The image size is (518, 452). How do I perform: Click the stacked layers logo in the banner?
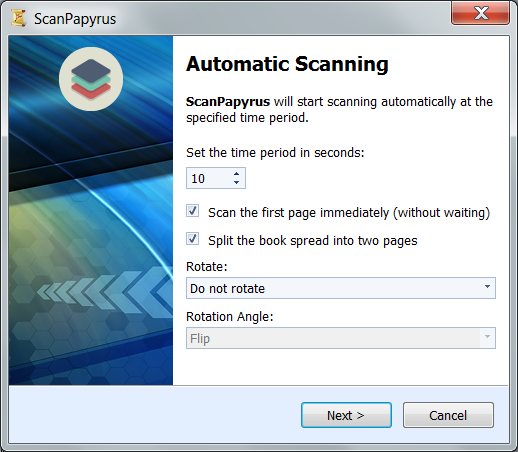pyautogui.click(x=91, y=79)
